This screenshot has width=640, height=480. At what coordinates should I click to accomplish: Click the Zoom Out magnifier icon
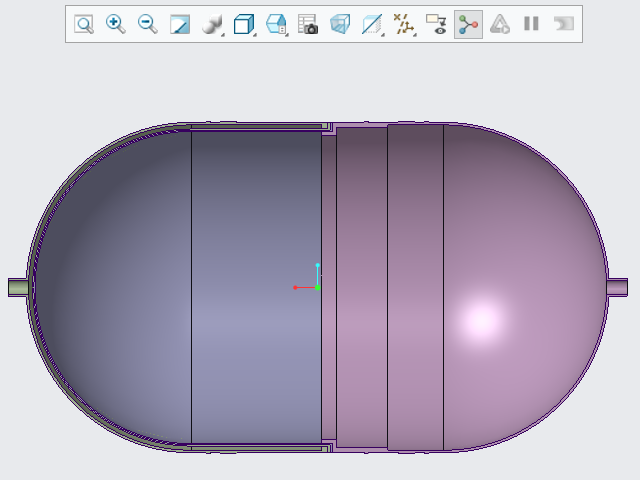[x=148, y=24]
